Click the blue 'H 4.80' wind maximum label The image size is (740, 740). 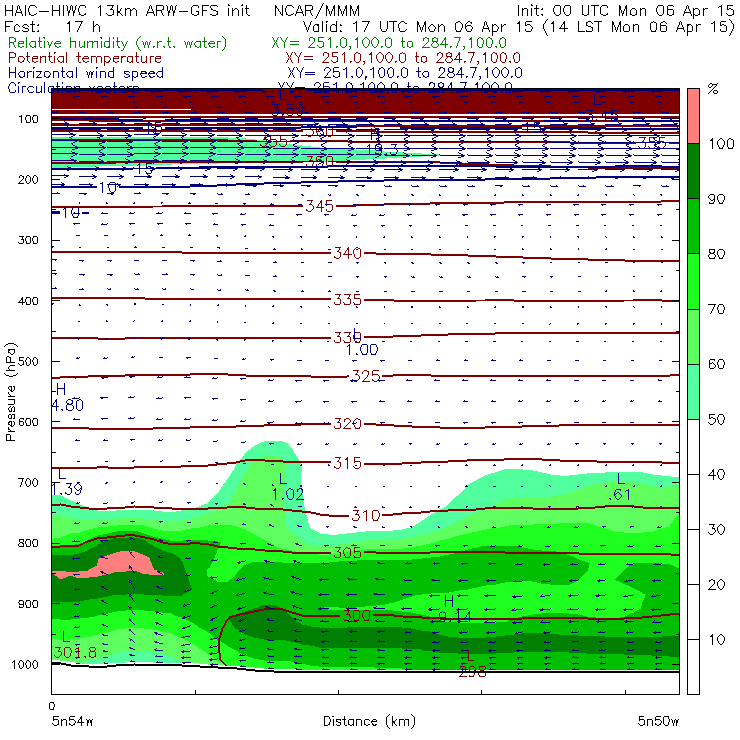(67, 397)
